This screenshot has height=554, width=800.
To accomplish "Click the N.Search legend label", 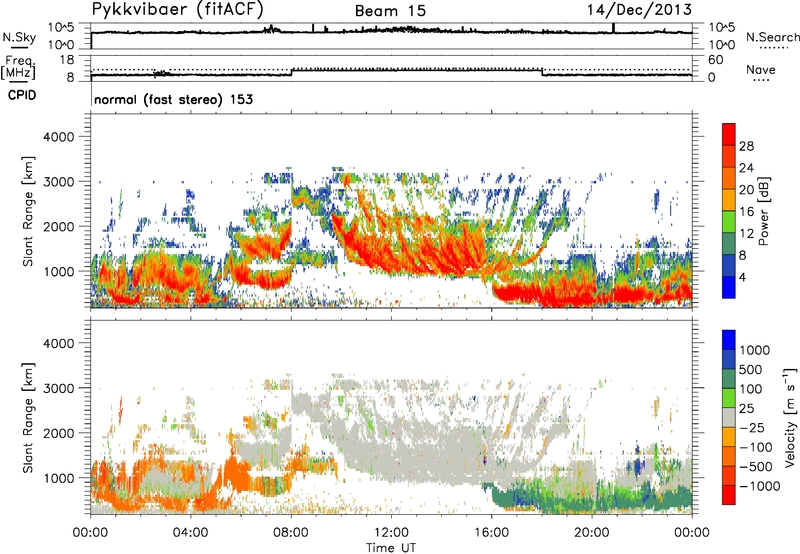I will pyautogui.click(x=772, y=37).
